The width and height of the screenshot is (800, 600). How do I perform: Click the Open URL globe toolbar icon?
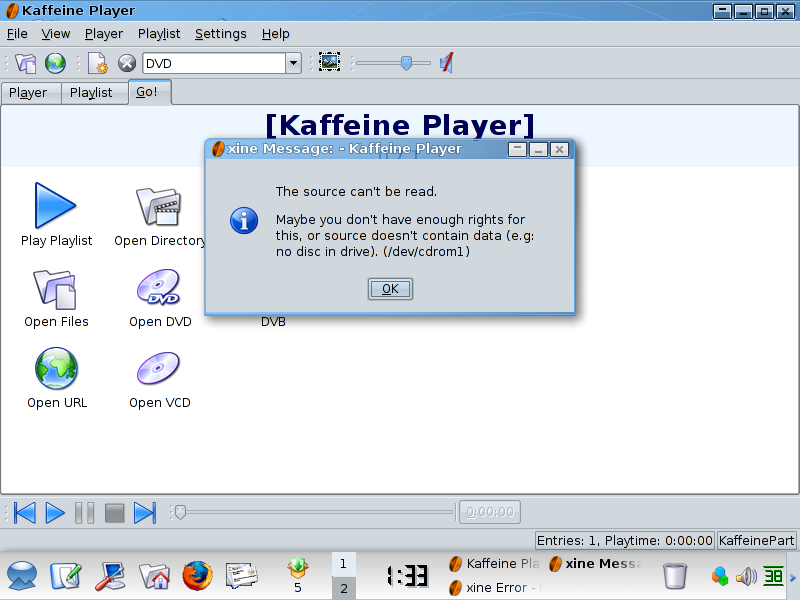pos(56,63)
